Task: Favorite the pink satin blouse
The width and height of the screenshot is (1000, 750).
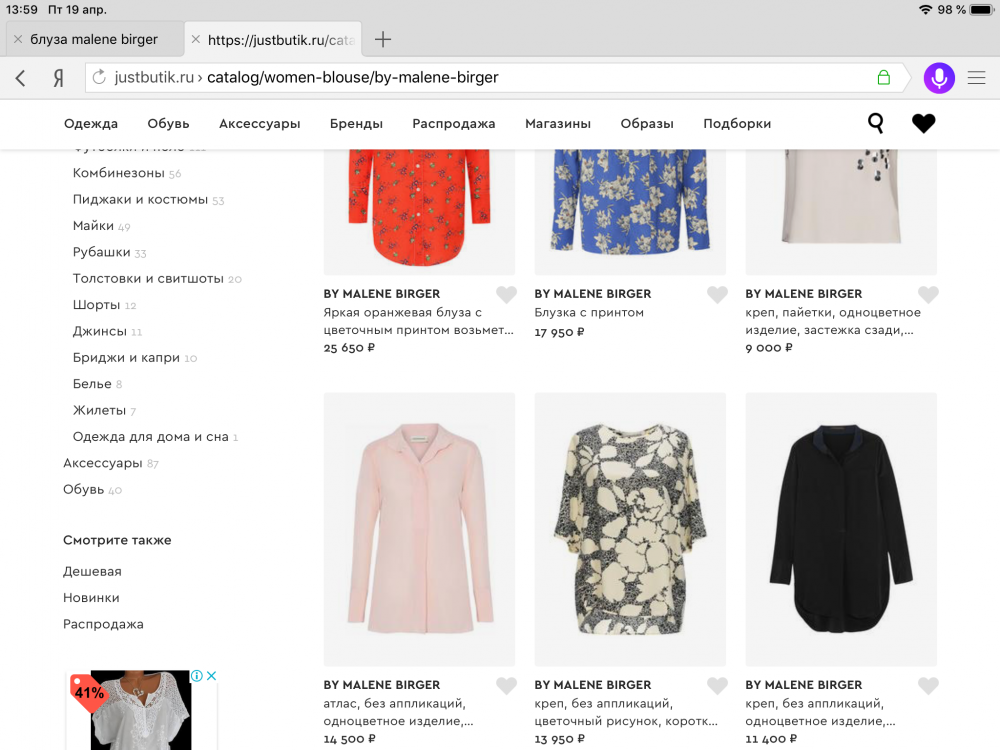Action: tap(506, 685)
